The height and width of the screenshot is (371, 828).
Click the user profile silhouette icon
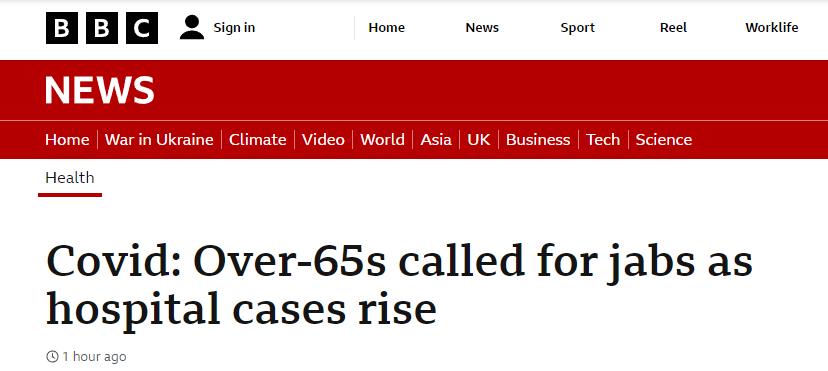(x=192, y=27)
